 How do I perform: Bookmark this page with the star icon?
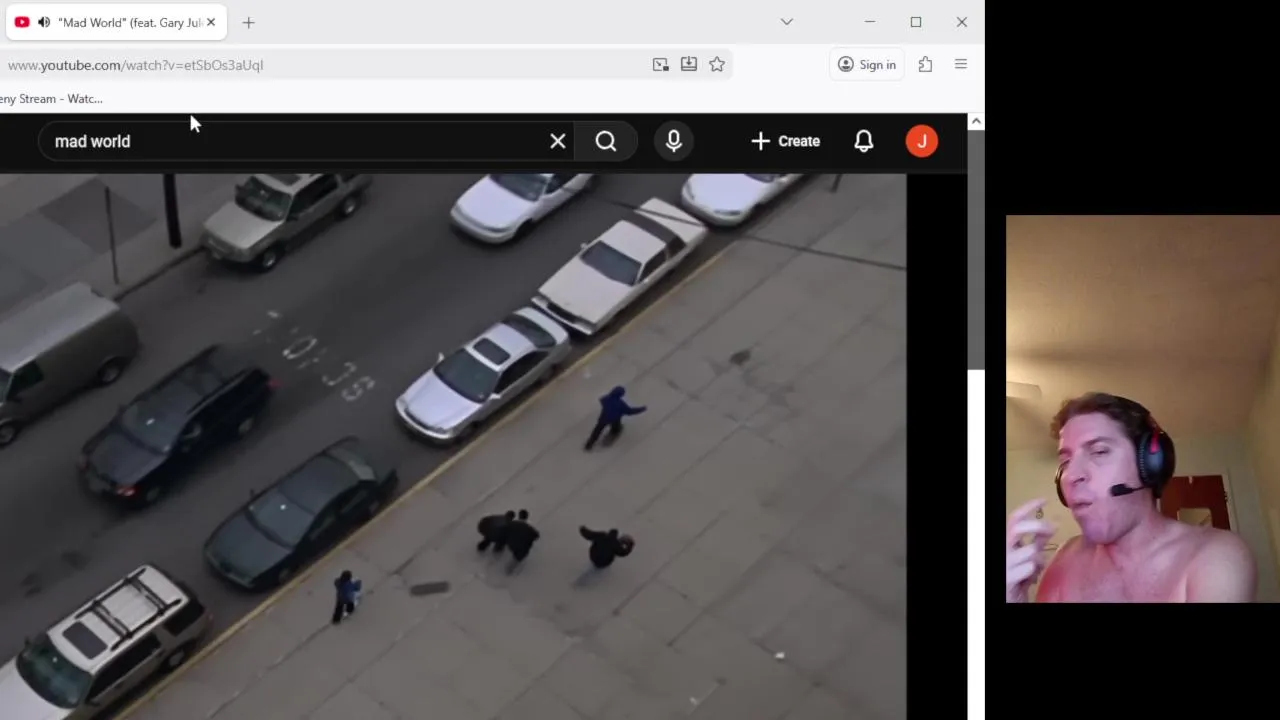coord(717,64)
